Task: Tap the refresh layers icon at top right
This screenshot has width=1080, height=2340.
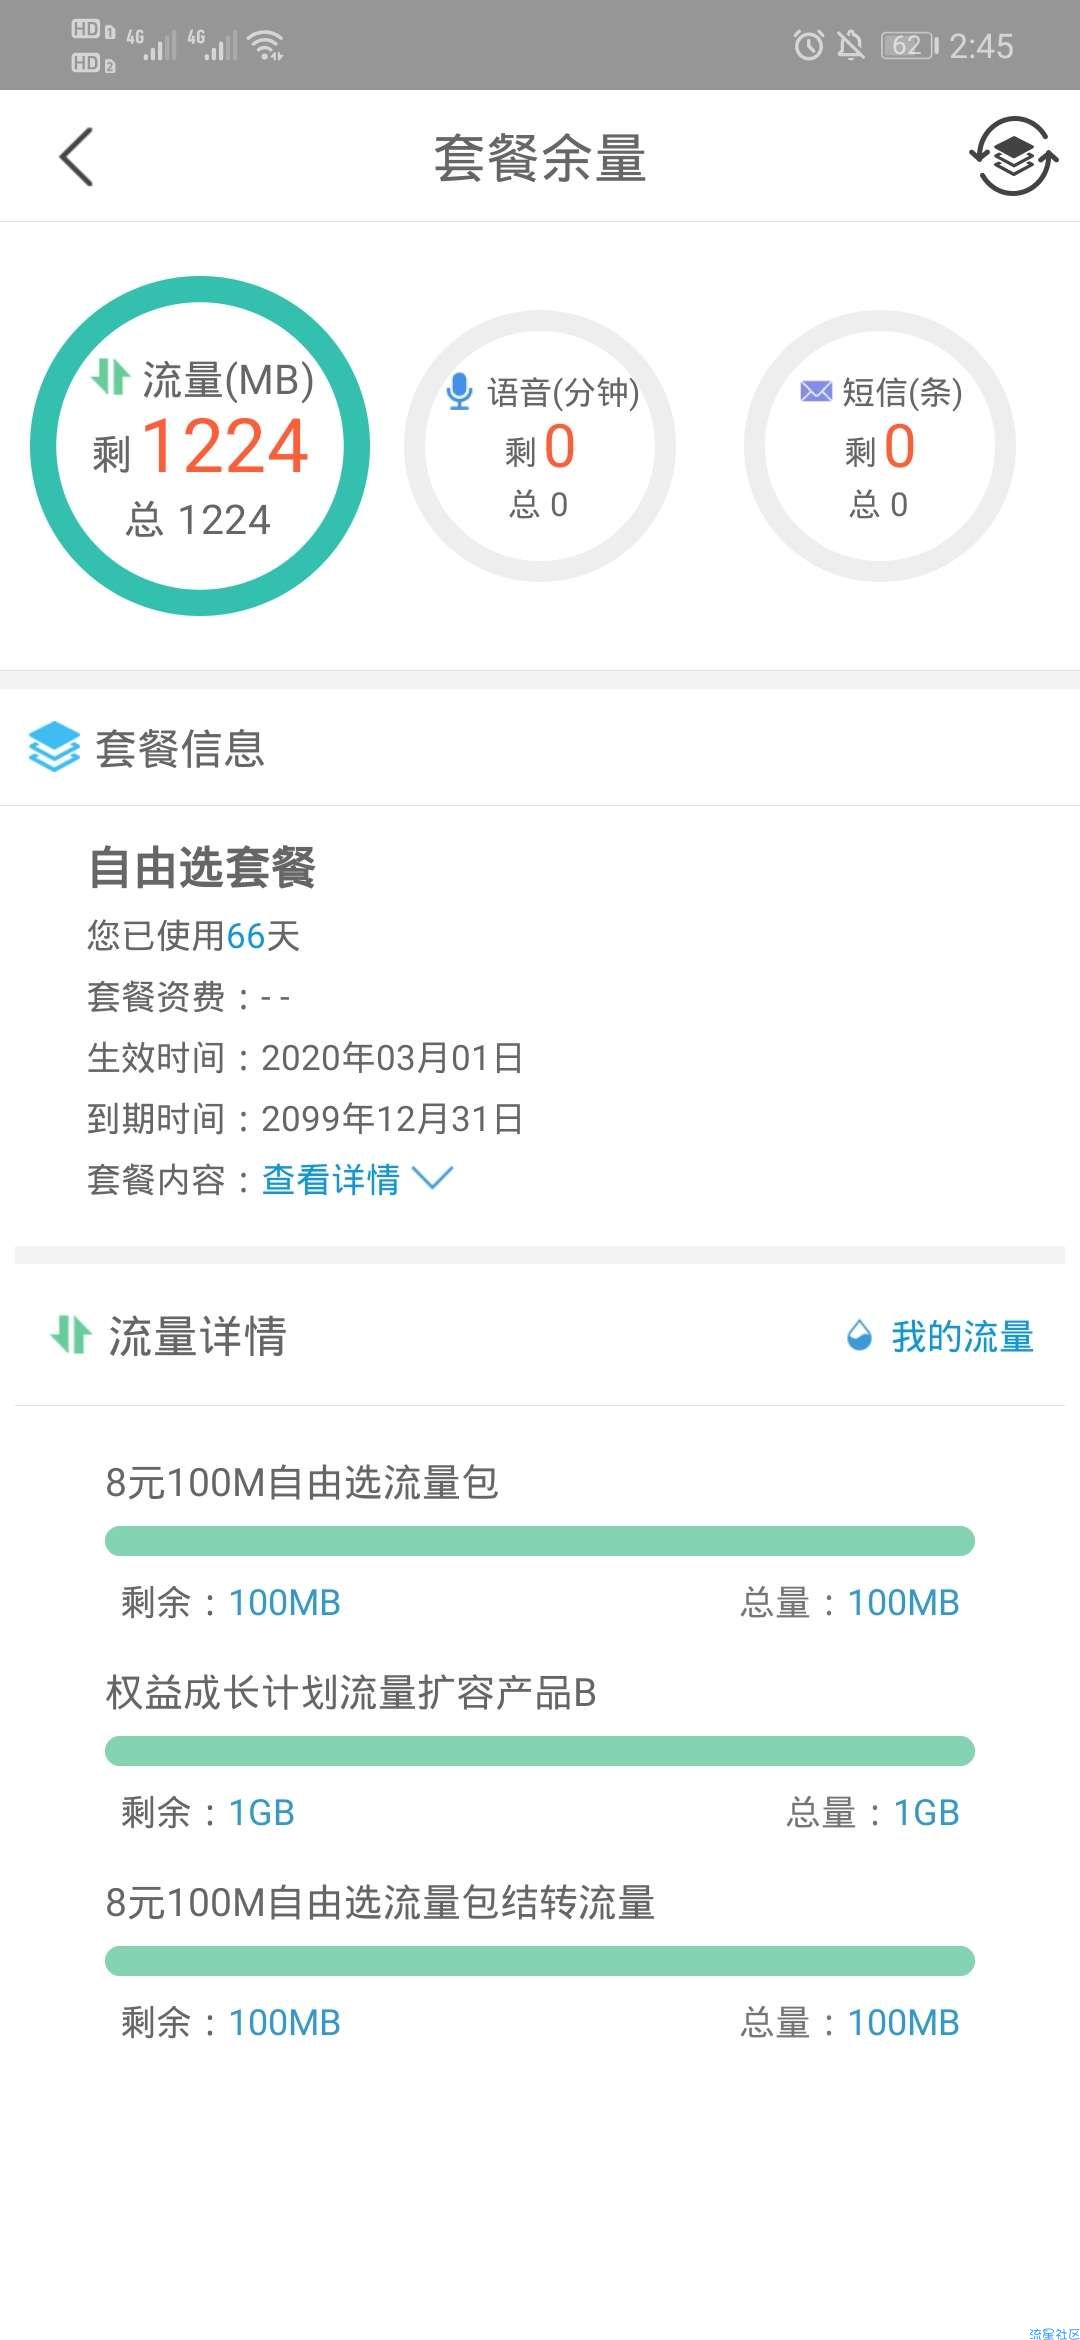Action: 1014,156
